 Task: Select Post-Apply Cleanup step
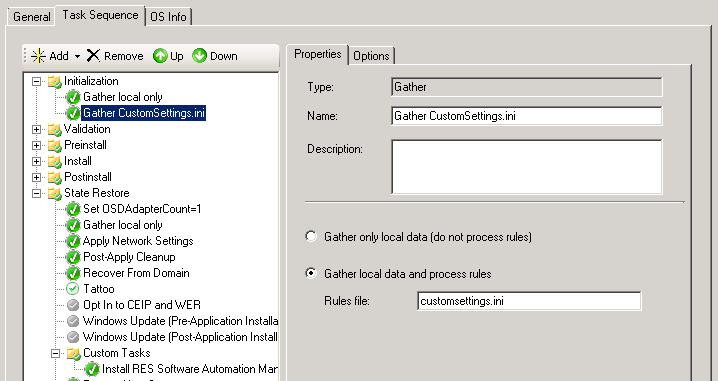tap(129, 257)
